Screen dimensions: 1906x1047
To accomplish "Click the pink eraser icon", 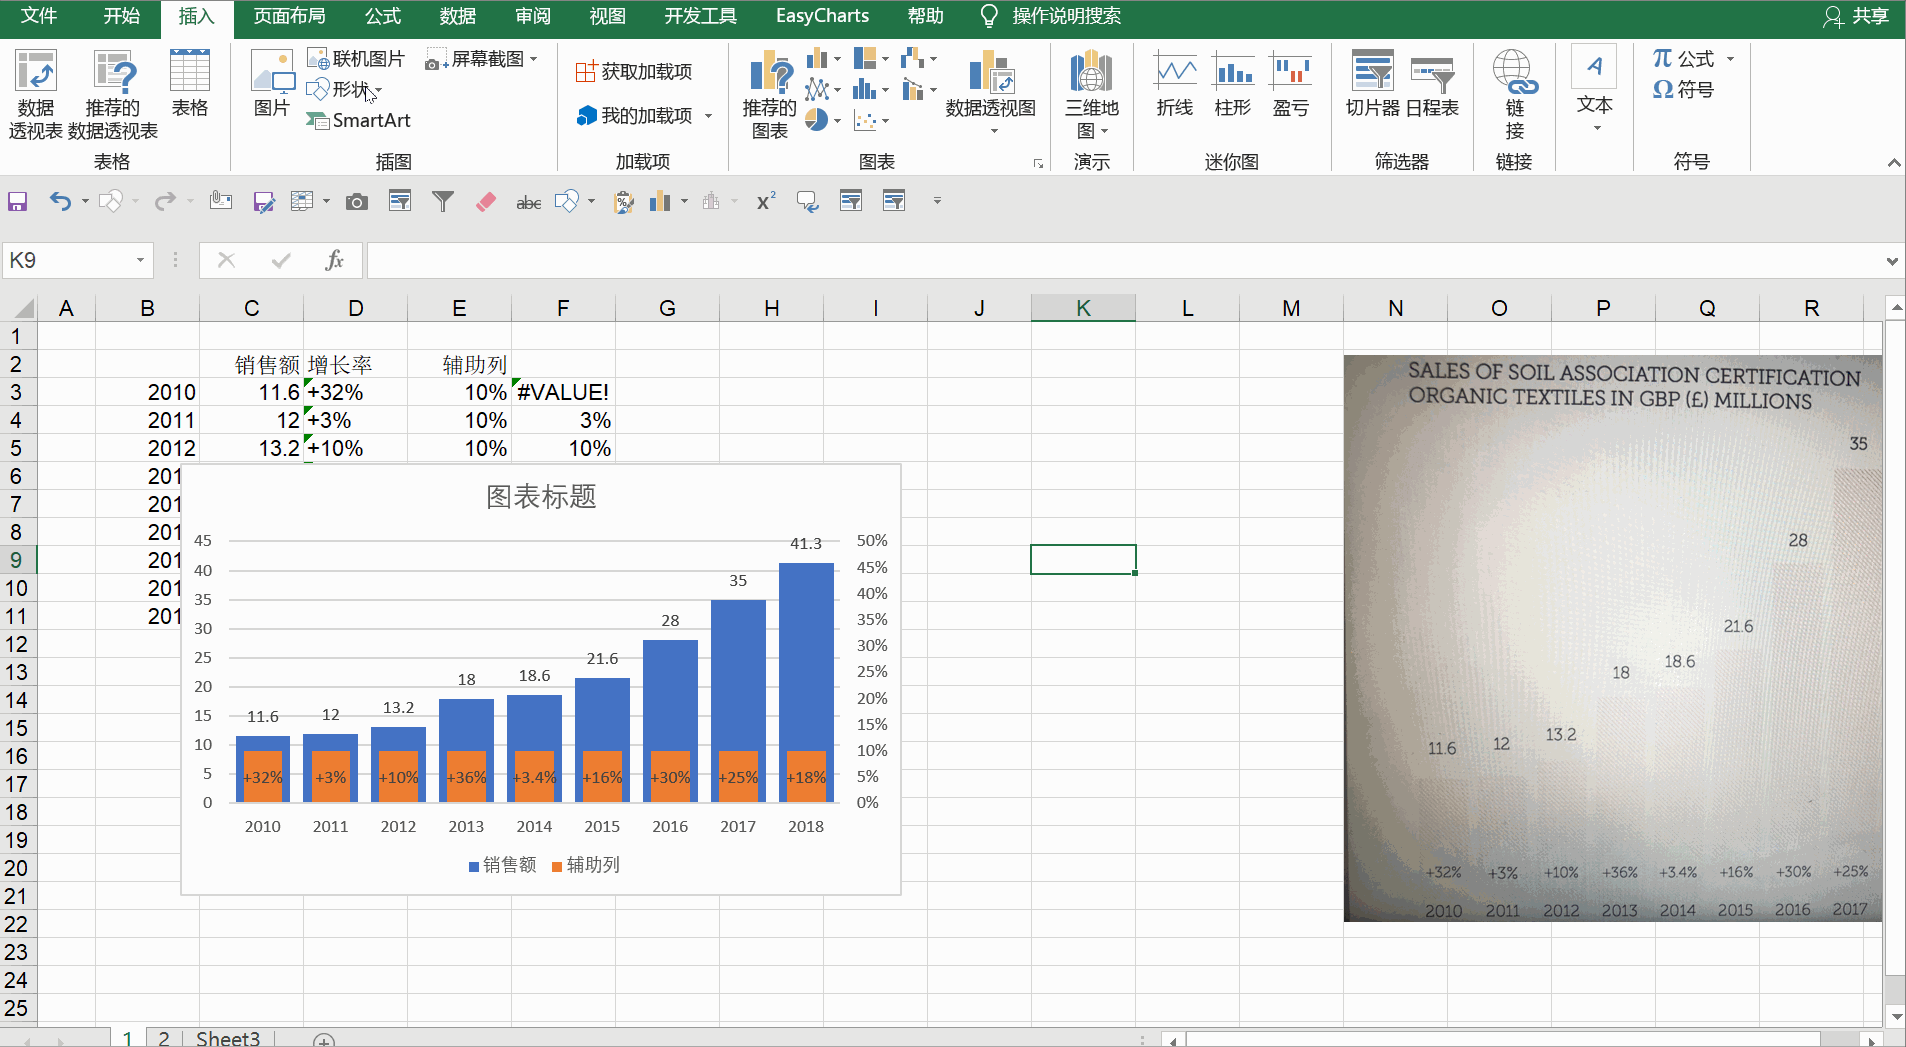I will (486, 202).
